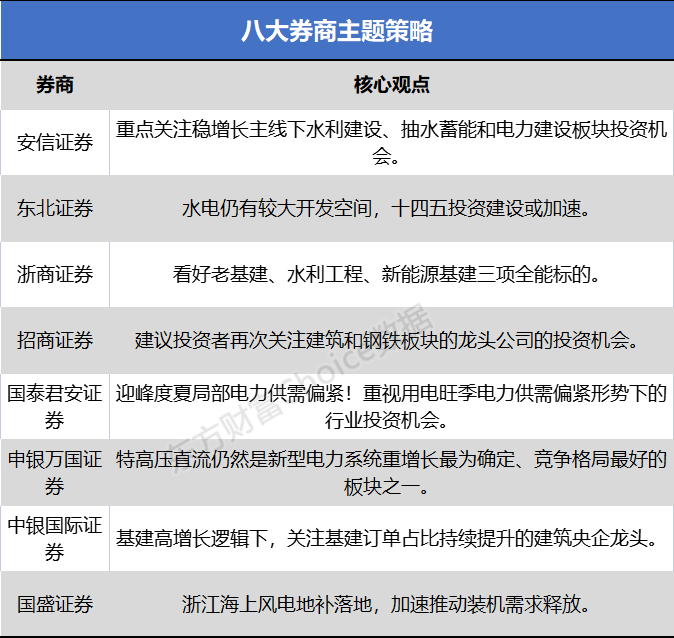Viewport: 674px width, 638px height.
Task: Click the text 迎峰度夏局部电力供需偏紧
Action: (230, 393)
